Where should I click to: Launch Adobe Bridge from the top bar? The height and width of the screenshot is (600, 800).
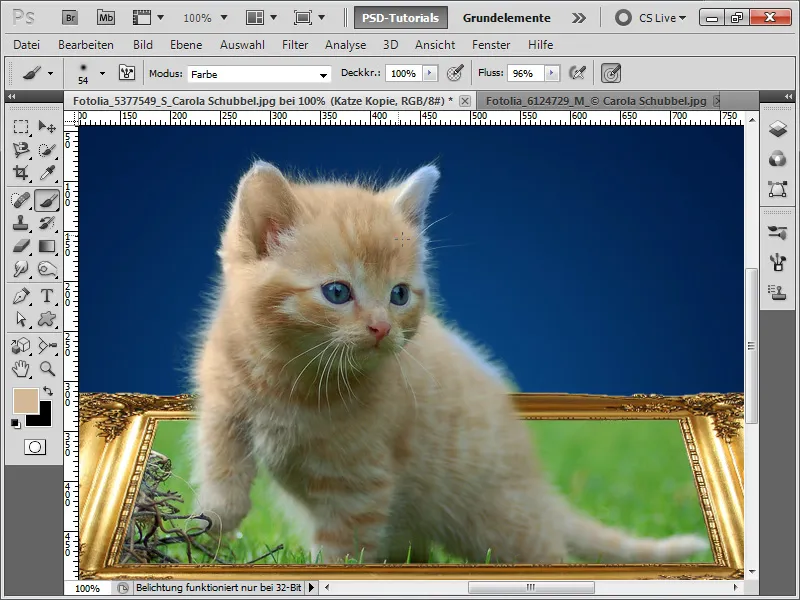click(69, 17)
